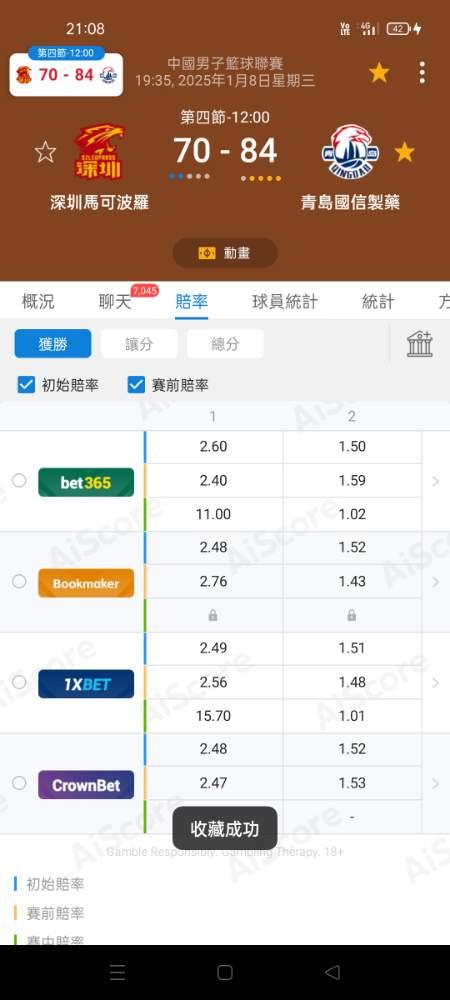Image resolution: width=450 pixels, height=1000 pixels.
Task: Expand Bookmaker row chevron
Action: (x=436, y=582)
